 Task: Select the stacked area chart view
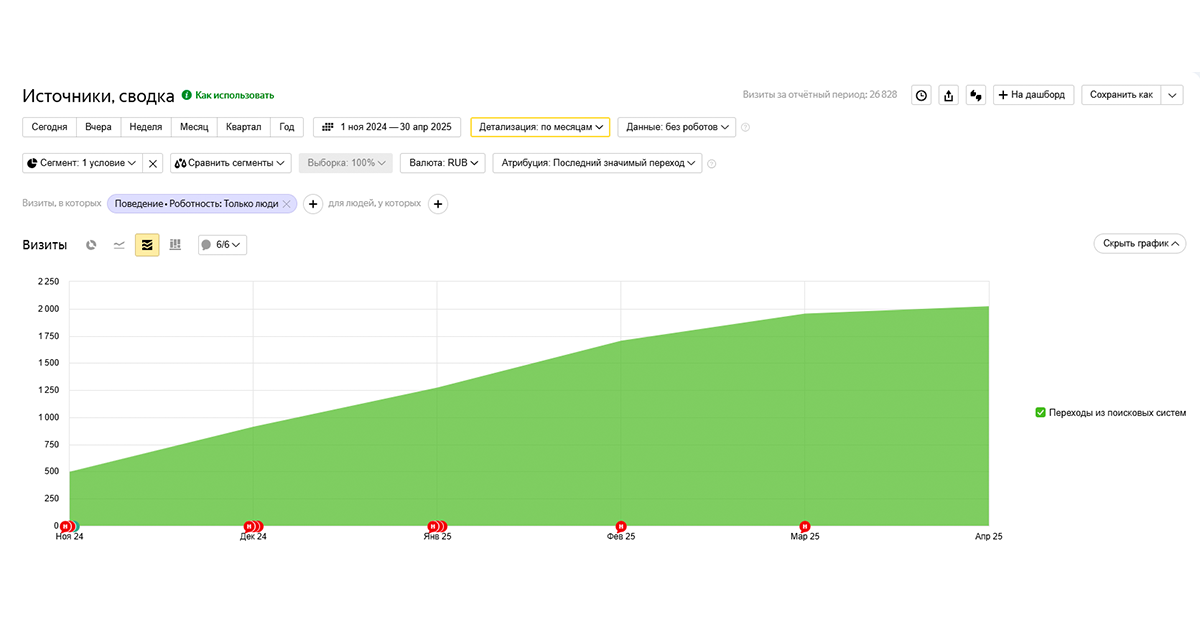147,244
